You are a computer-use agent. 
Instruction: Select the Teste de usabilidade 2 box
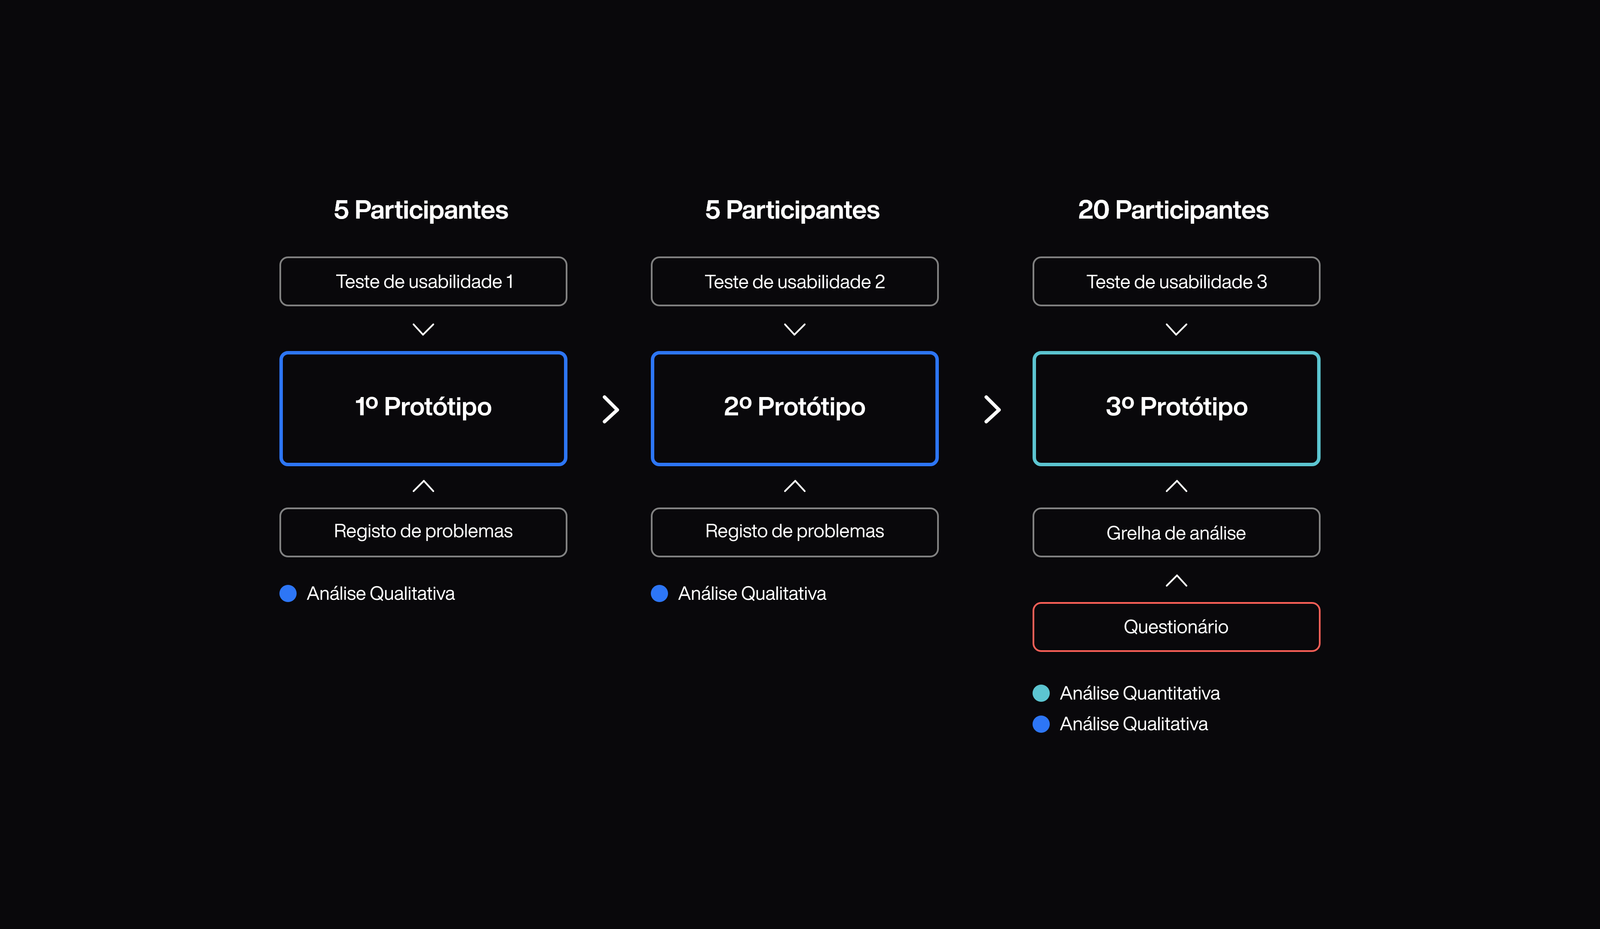tap(795, 282)
